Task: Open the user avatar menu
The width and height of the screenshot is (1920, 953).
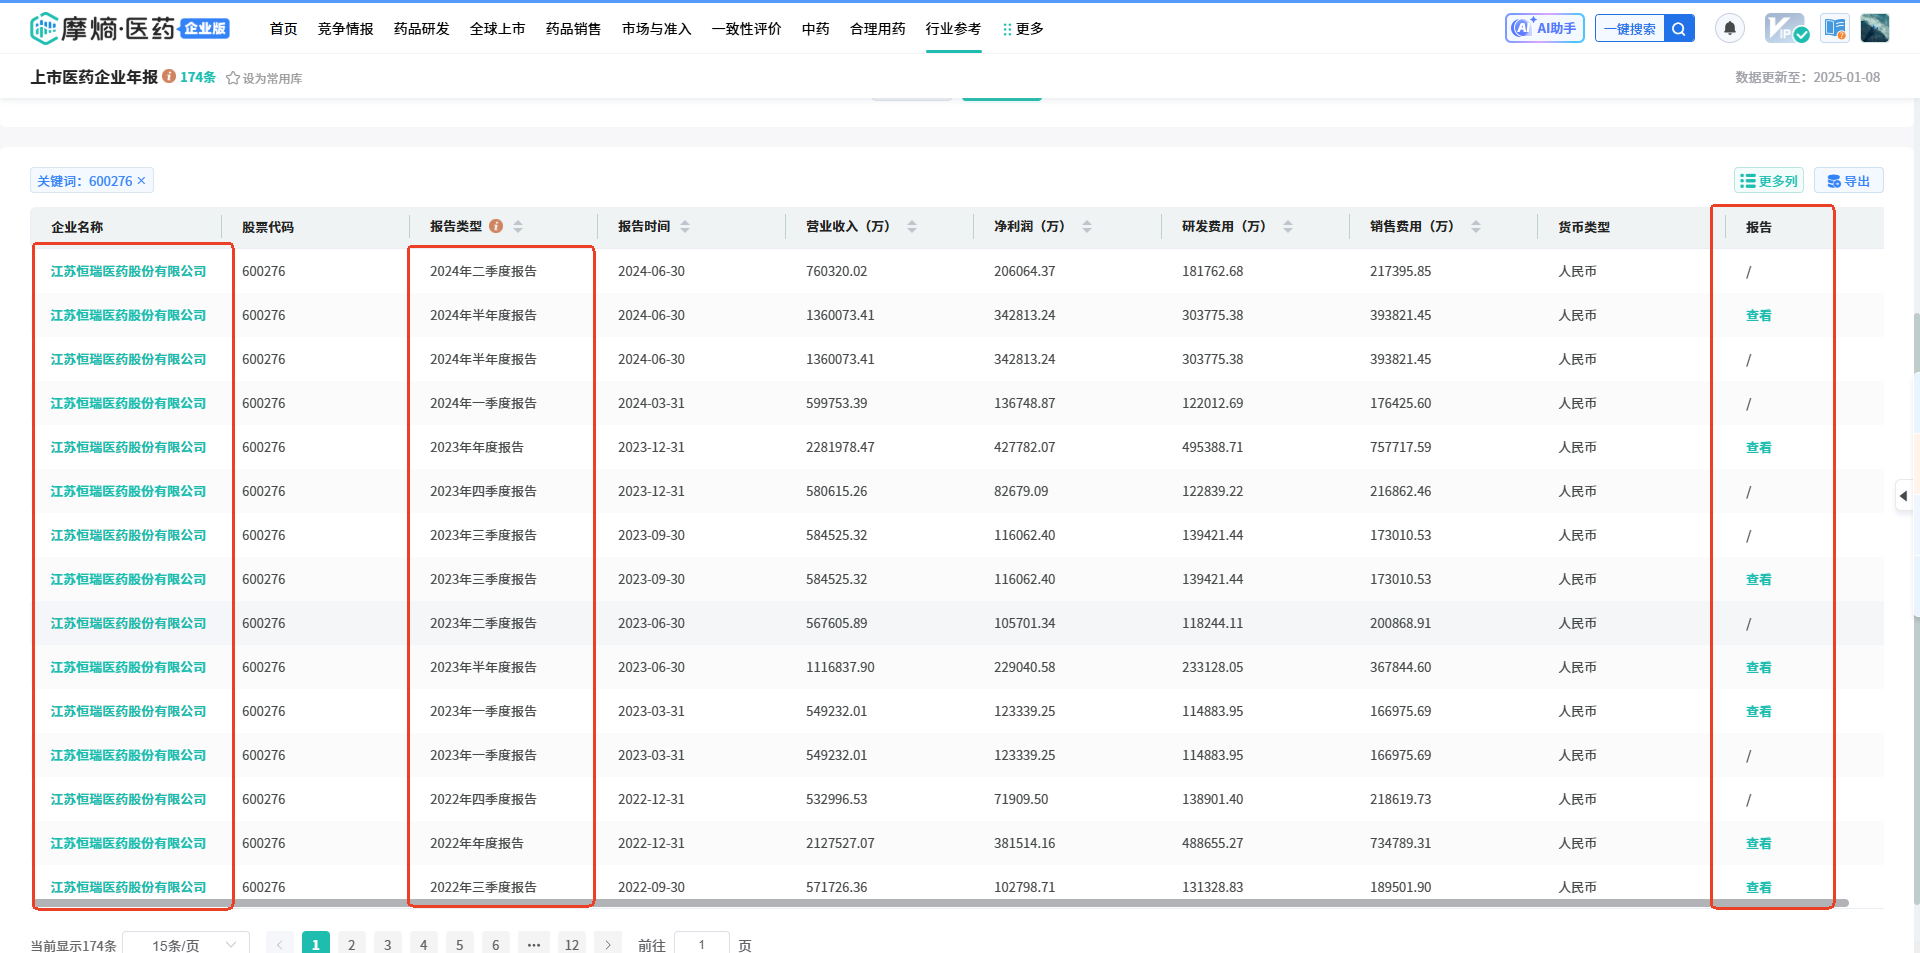Action: click(1875, 28)
